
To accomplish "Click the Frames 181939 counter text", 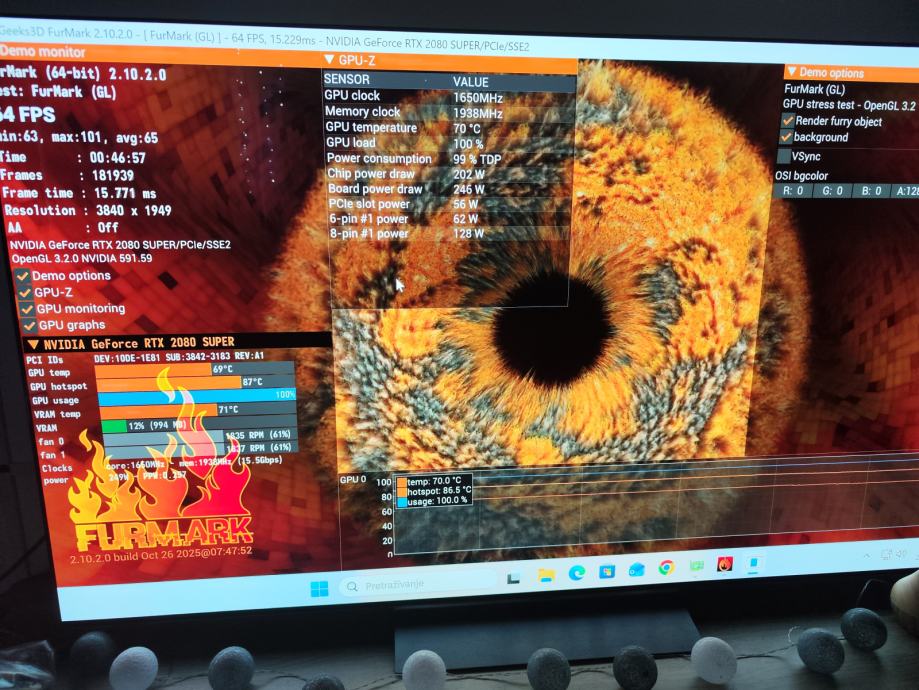I will (67, 175).
